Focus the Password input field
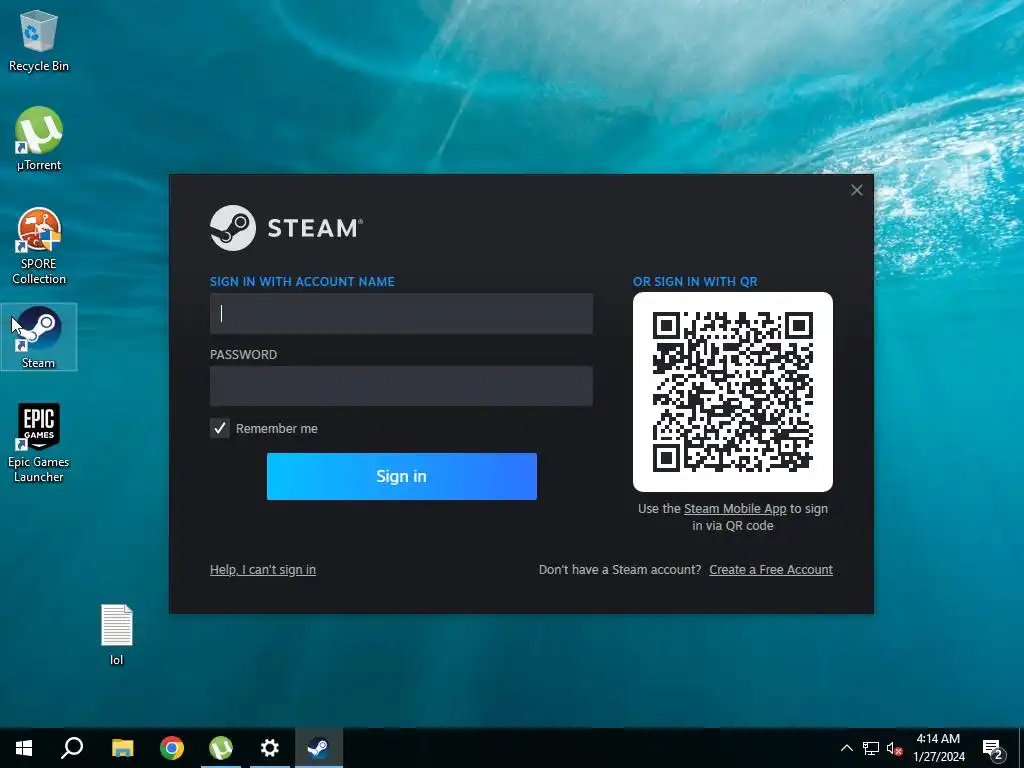The height and width of the screenshot is (768, 1024). point(401,386)
